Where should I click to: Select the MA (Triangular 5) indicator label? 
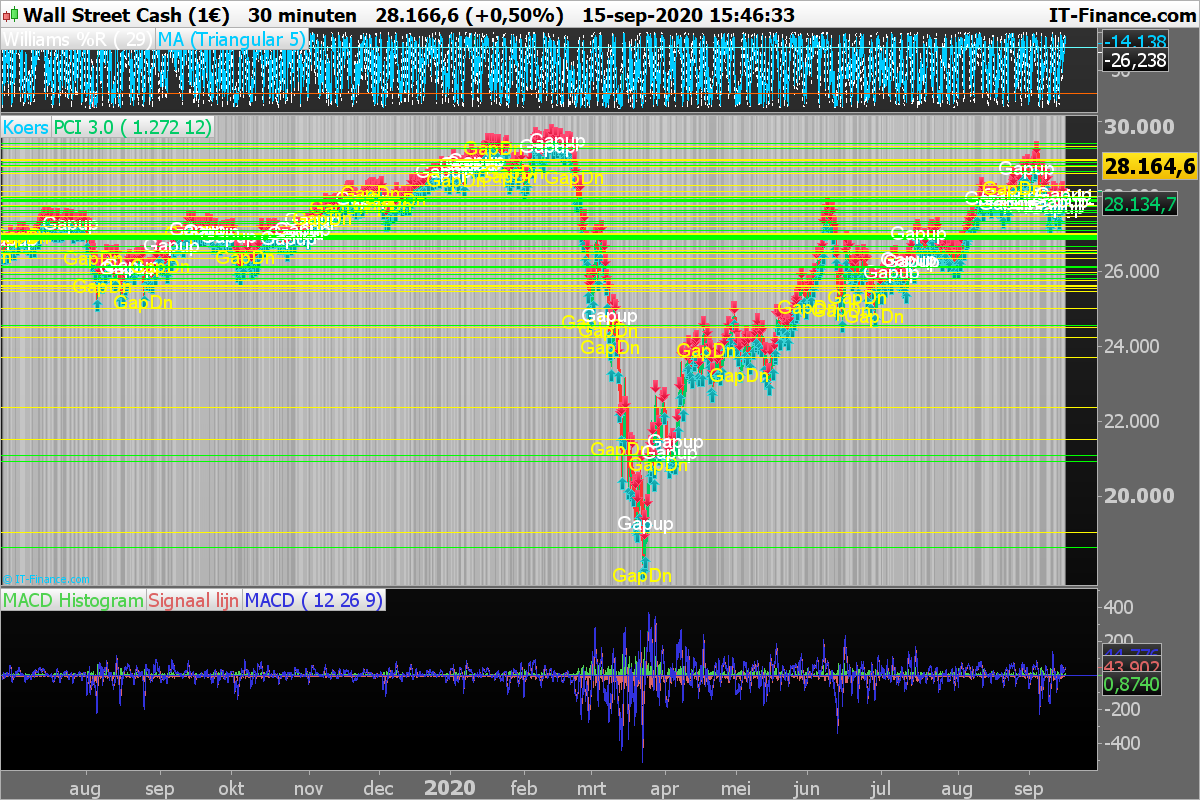pos(233,40)
